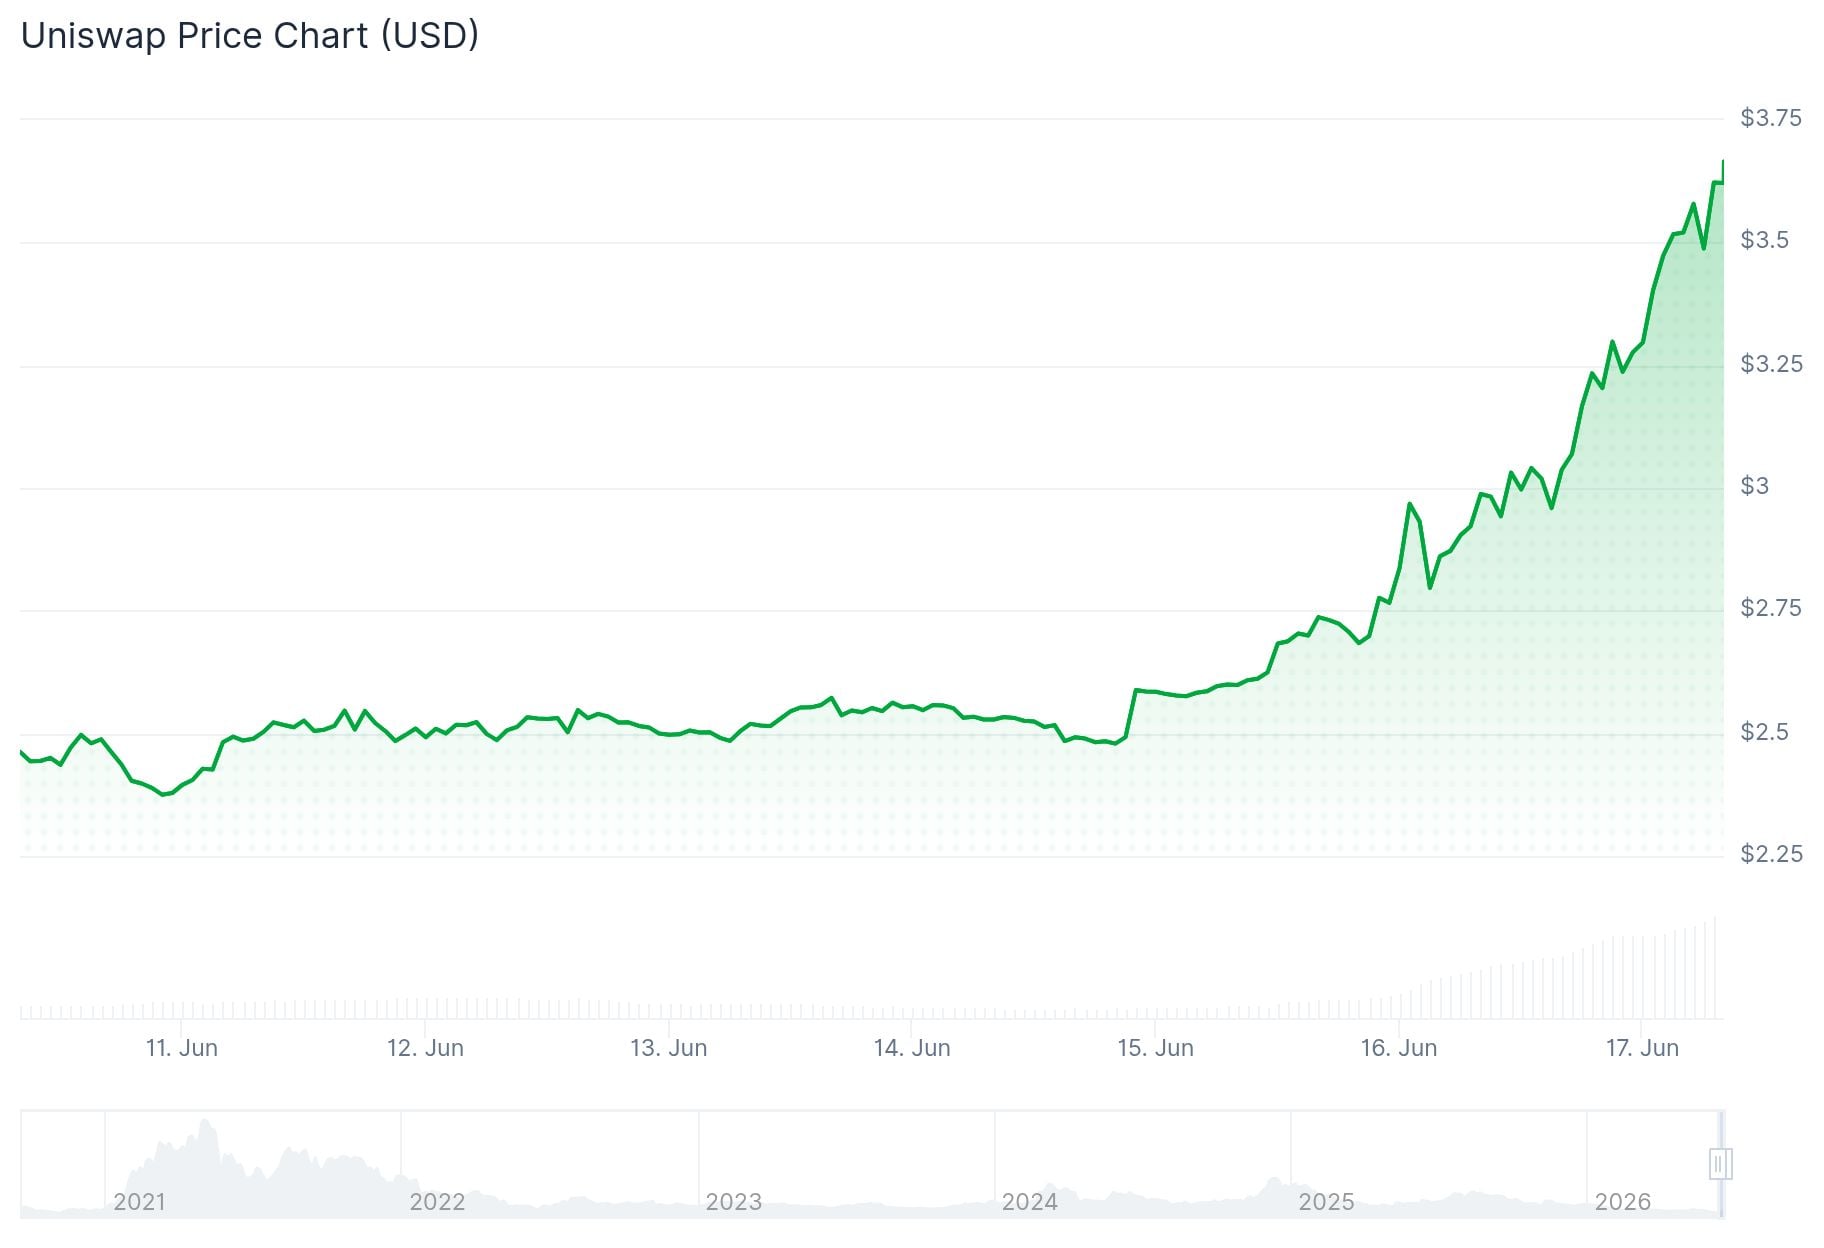Click the $2.75 price axis label
This screenshot has width=1824, height=1248.
[x=1771, y=608]
